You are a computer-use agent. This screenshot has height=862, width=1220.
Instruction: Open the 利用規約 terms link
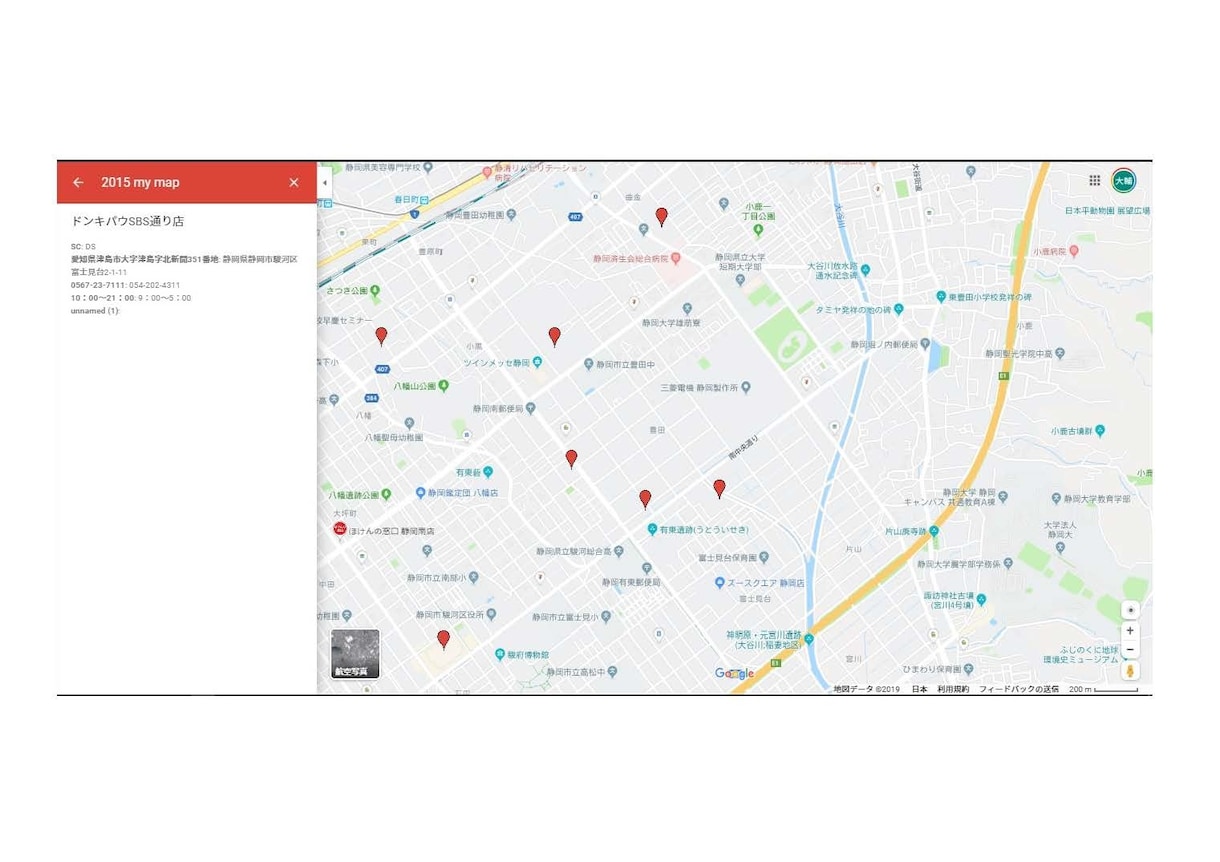(952, 689)
